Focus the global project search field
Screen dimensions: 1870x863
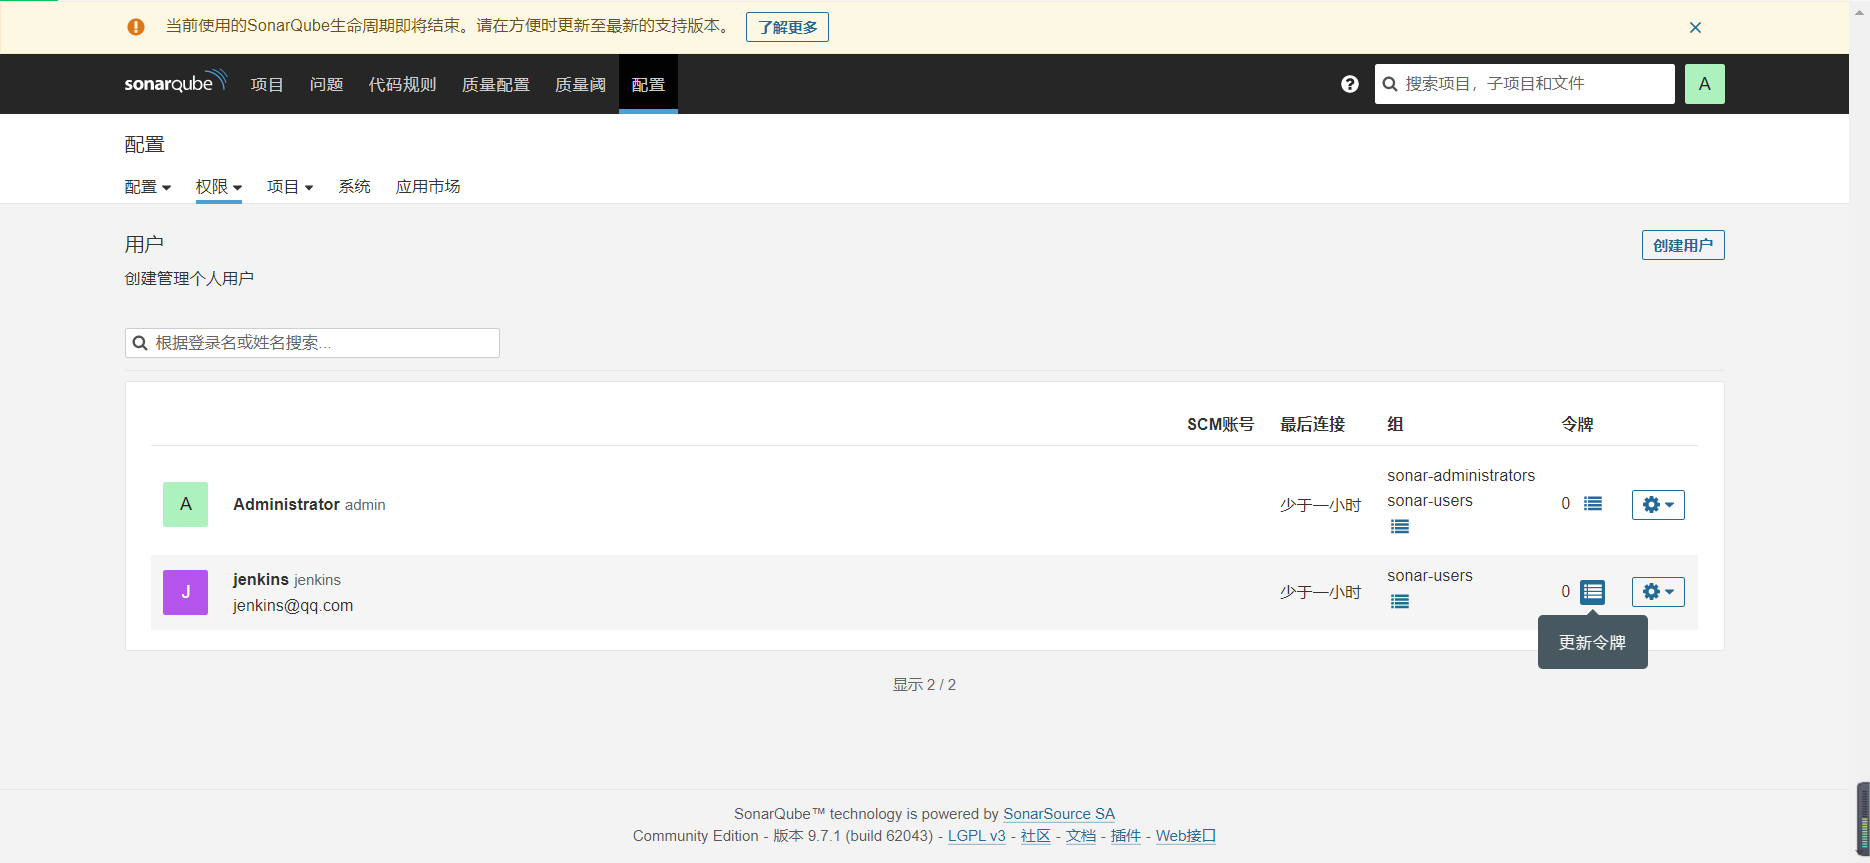1524,84
